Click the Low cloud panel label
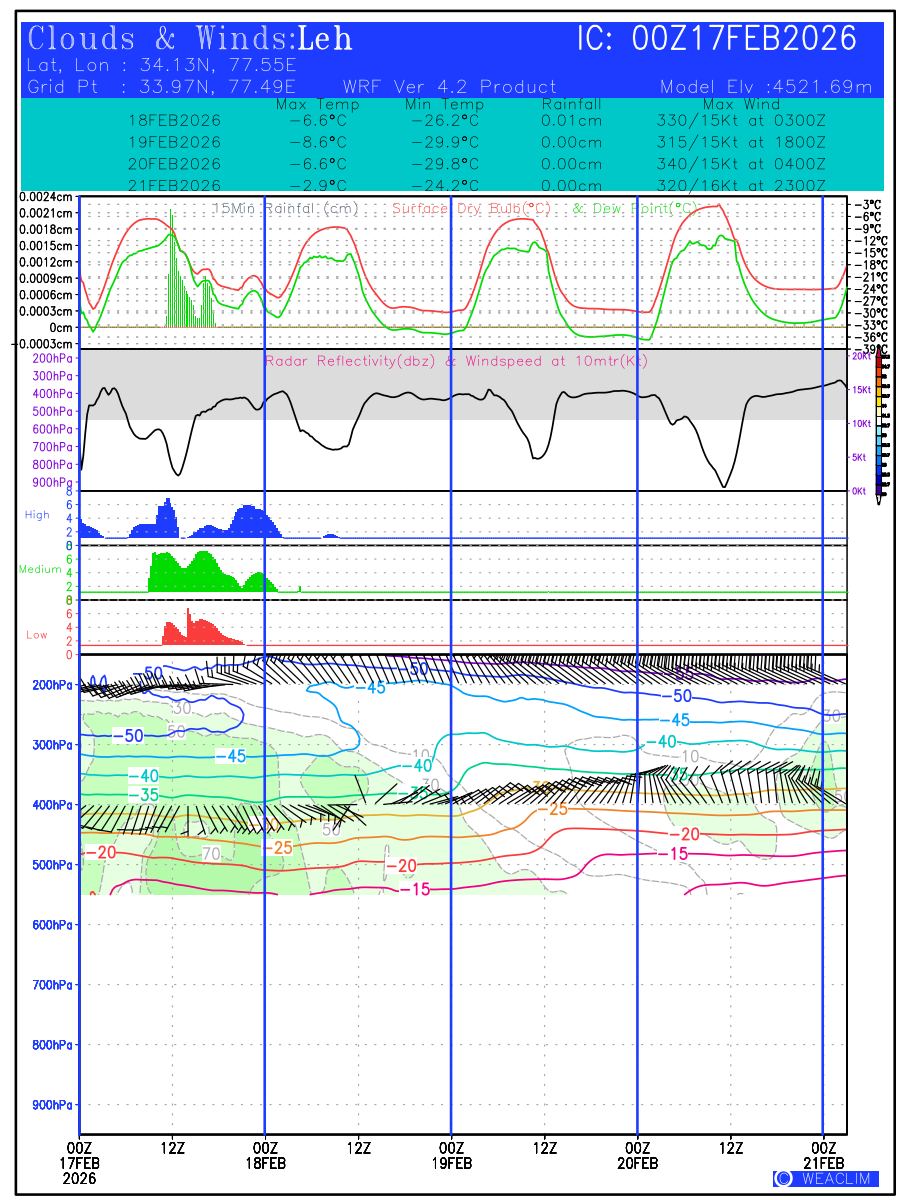The height and width of the screenshot is (1200, 900). (x=37, y=635)
